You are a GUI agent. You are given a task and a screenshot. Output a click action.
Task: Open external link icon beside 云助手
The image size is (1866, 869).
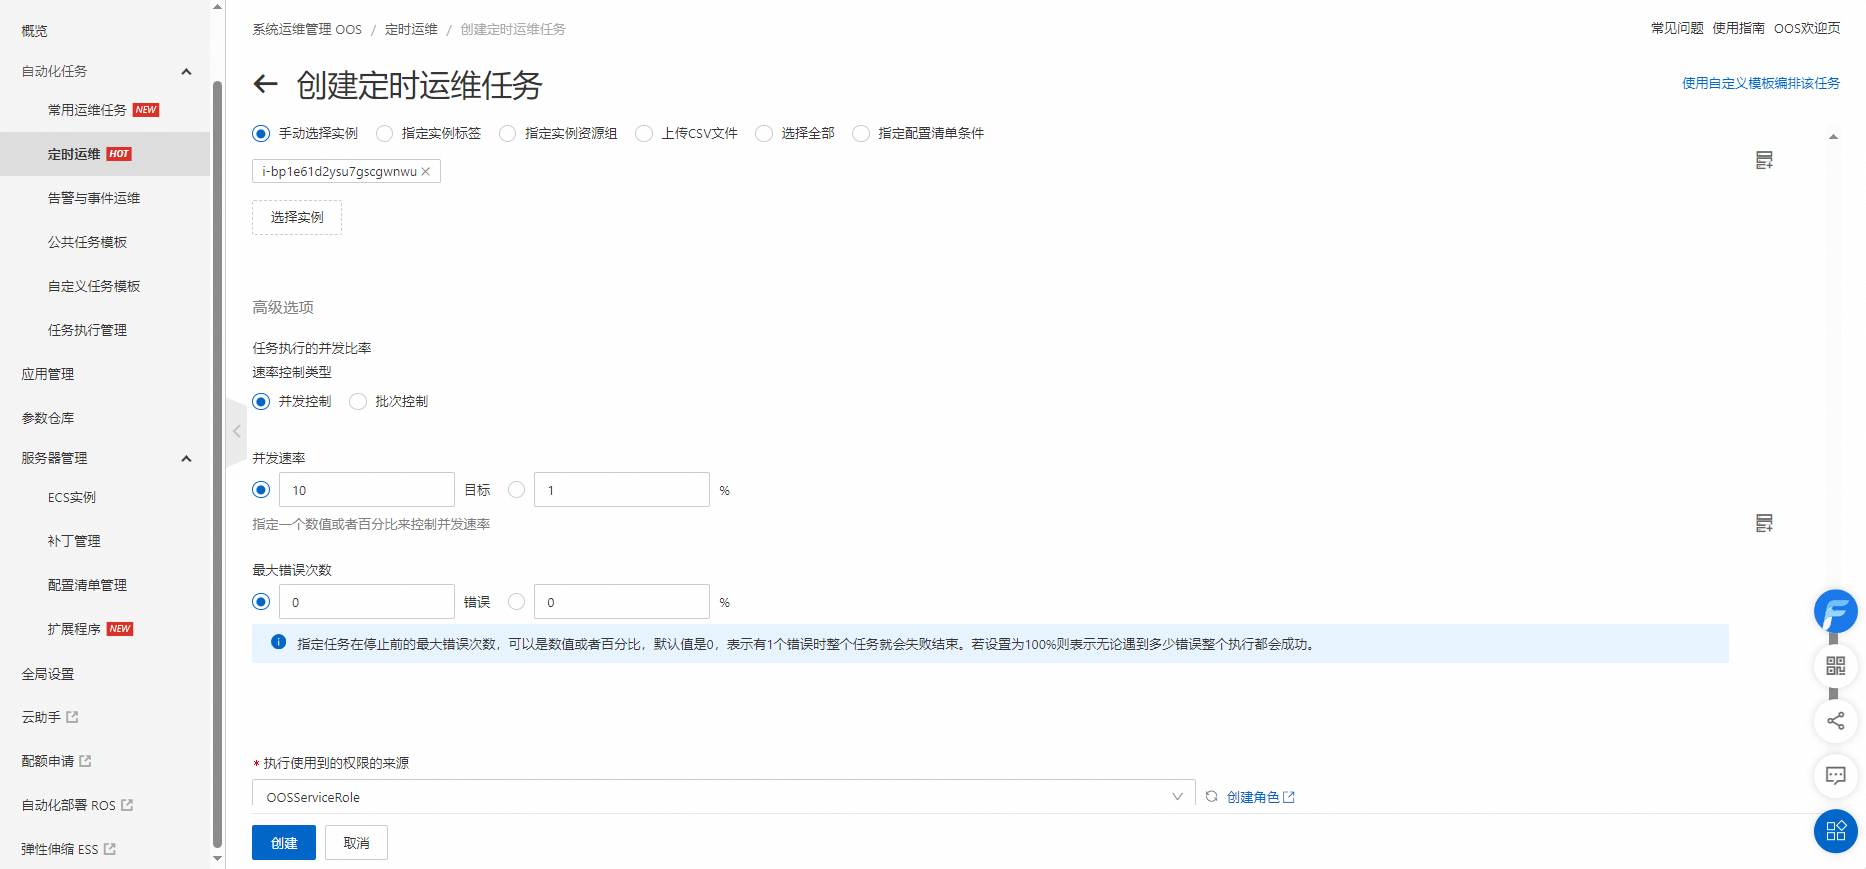(72, 717)
